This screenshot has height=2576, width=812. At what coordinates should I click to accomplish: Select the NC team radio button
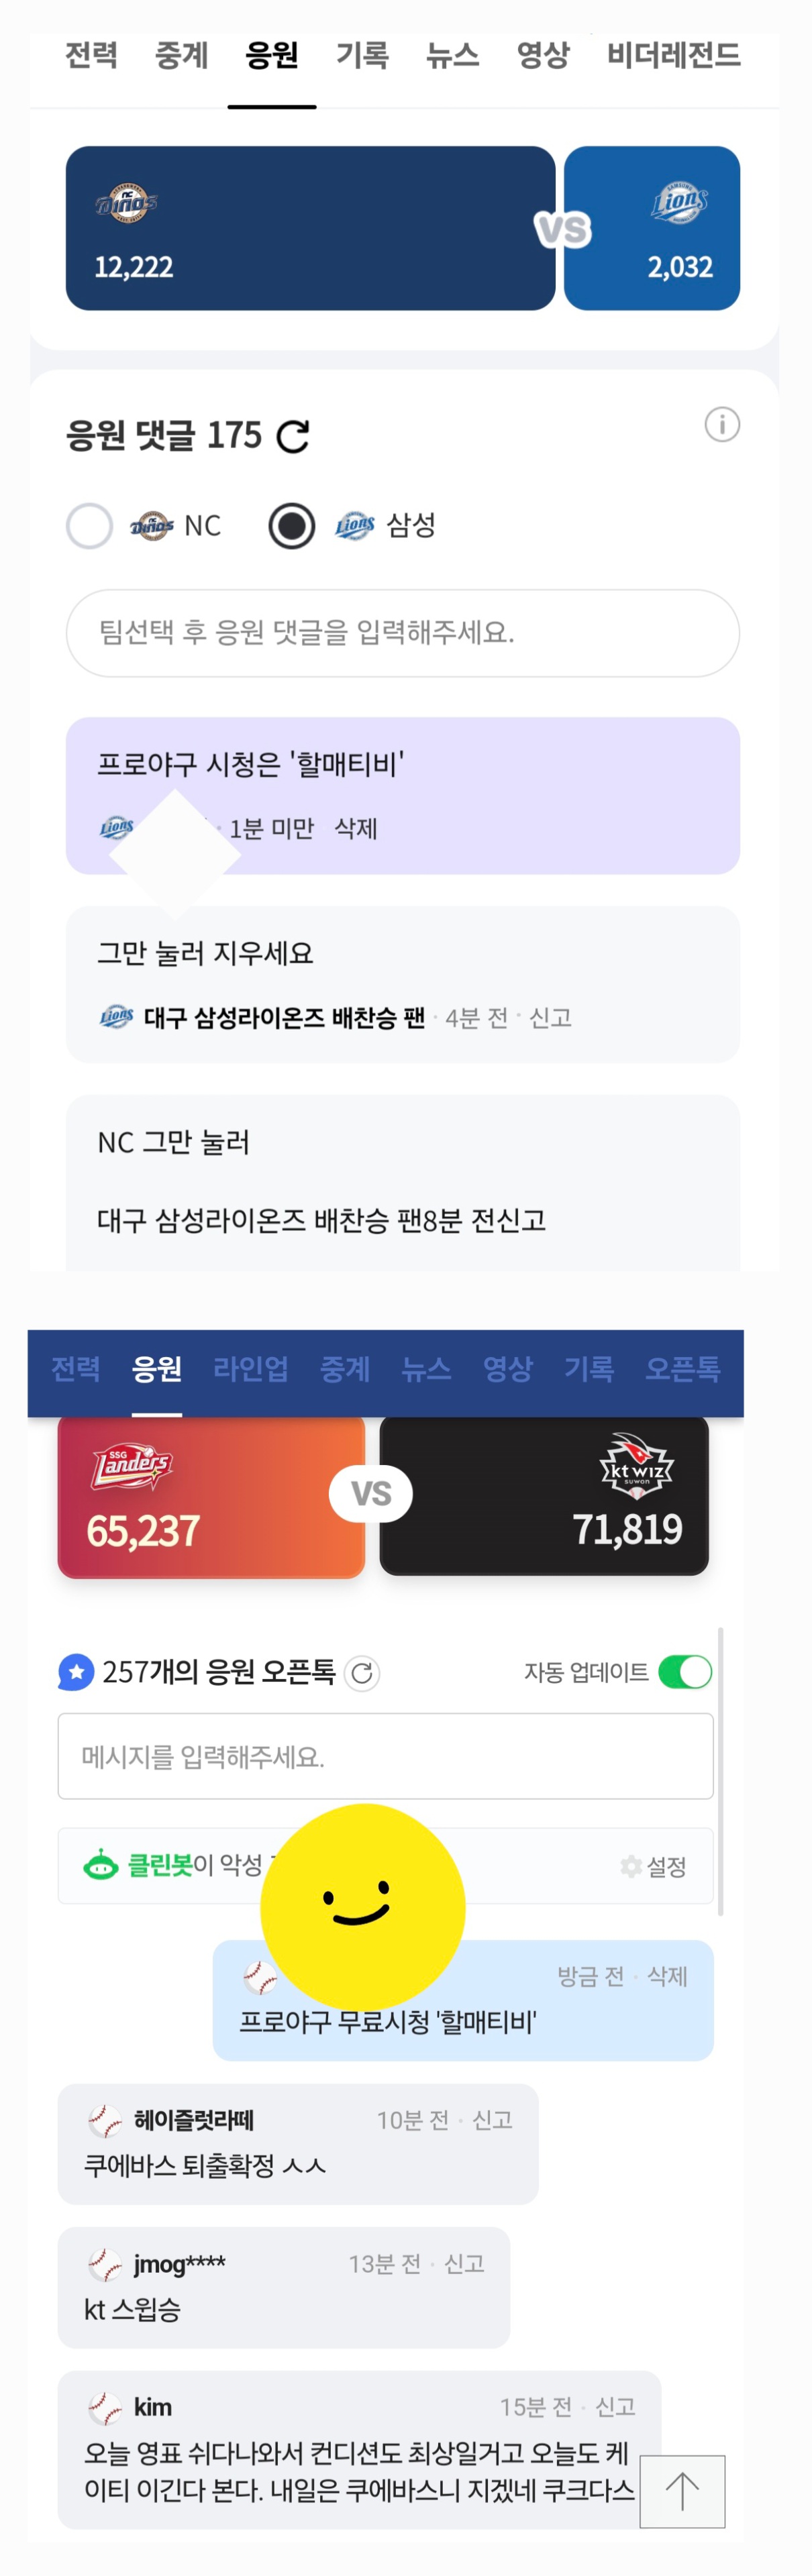90,526
